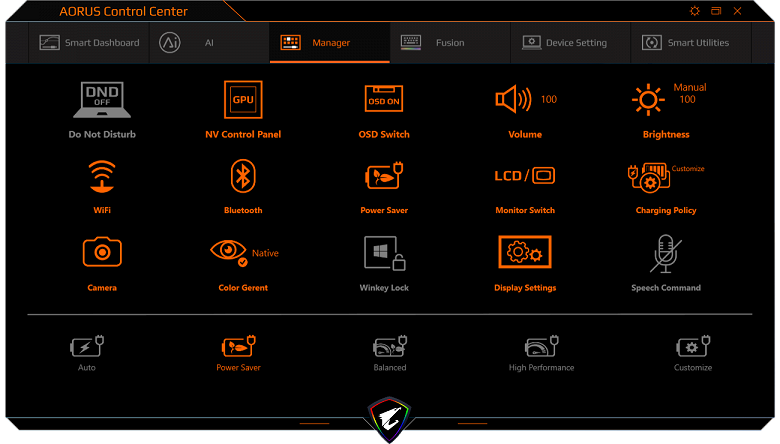Open the Device Setting tab

click(571, 43)
